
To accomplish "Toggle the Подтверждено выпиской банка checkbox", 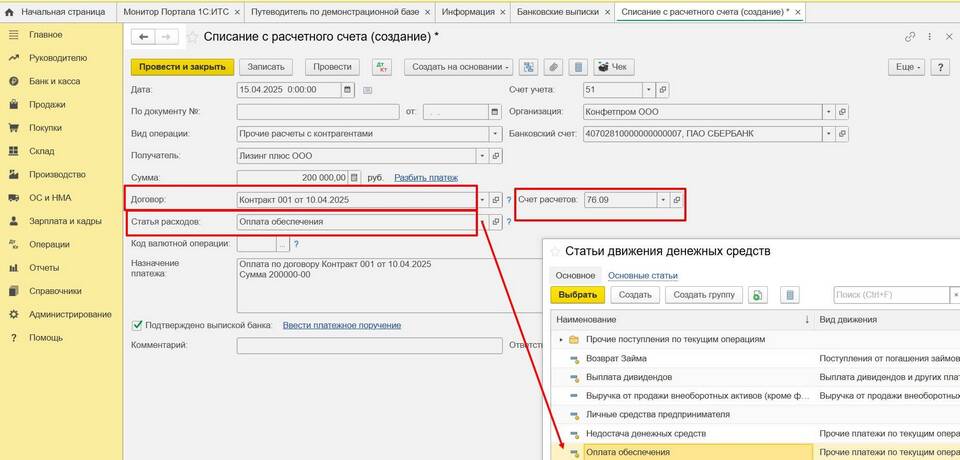I will 137,325.
